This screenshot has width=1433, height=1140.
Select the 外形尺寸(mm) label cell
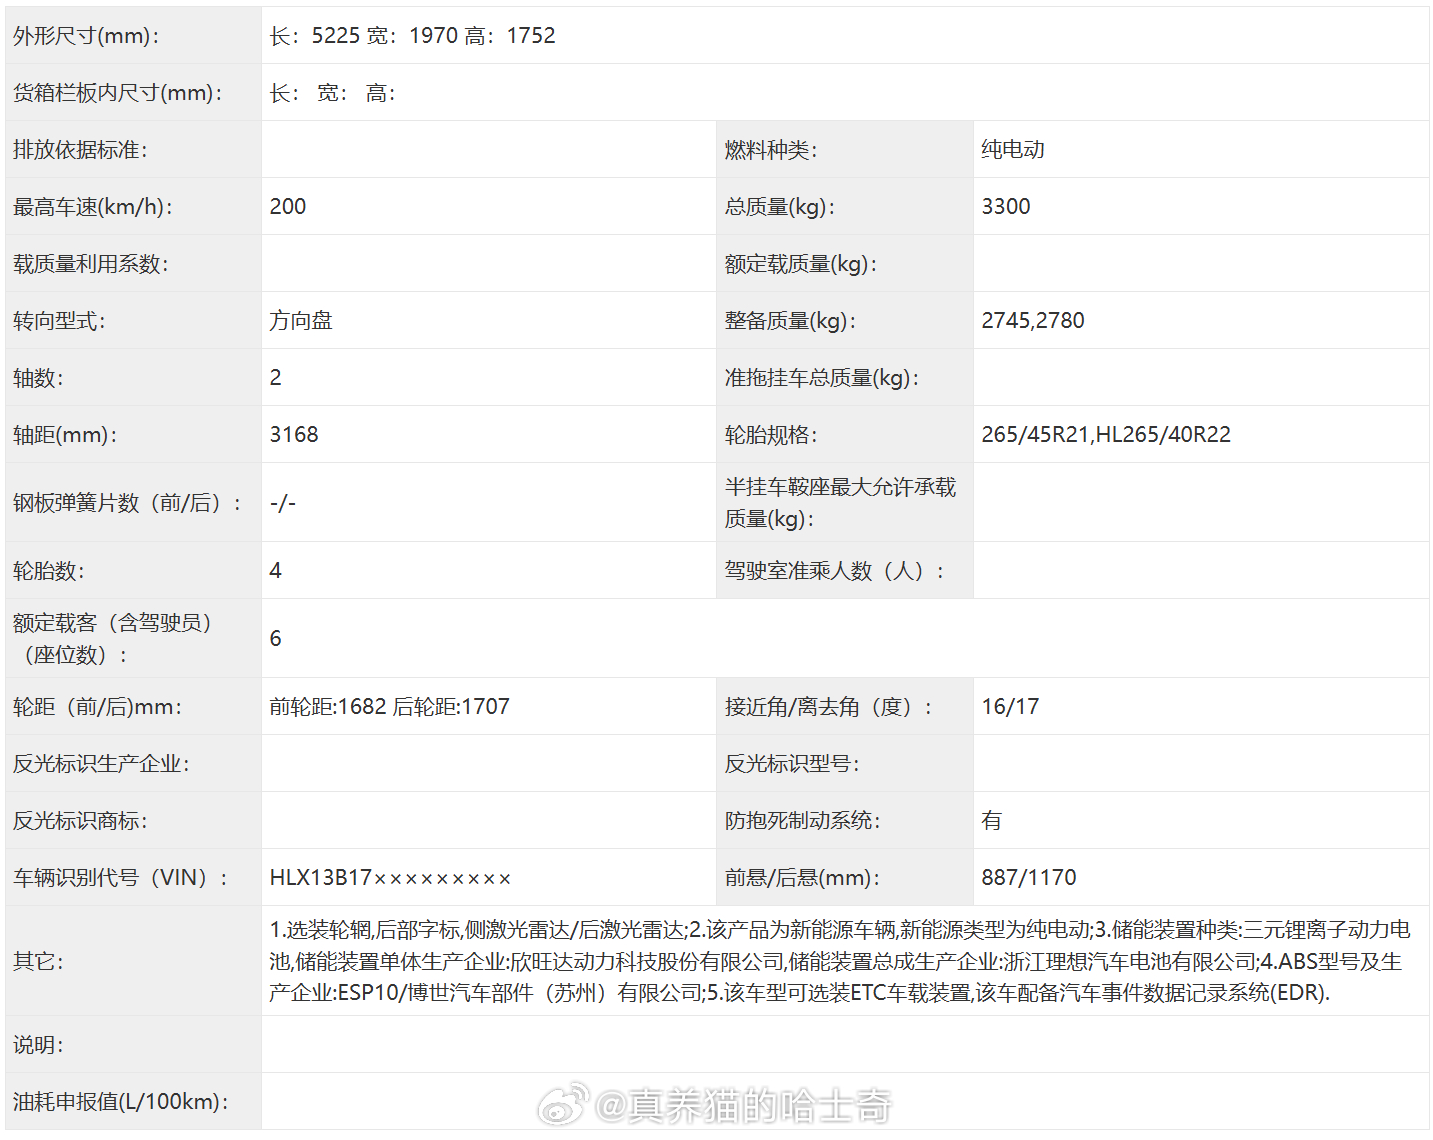click(x=133, y=36)
